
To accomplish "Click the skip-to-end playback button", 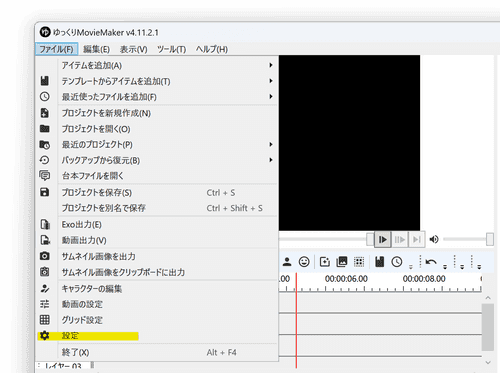I will coord(417,239).
